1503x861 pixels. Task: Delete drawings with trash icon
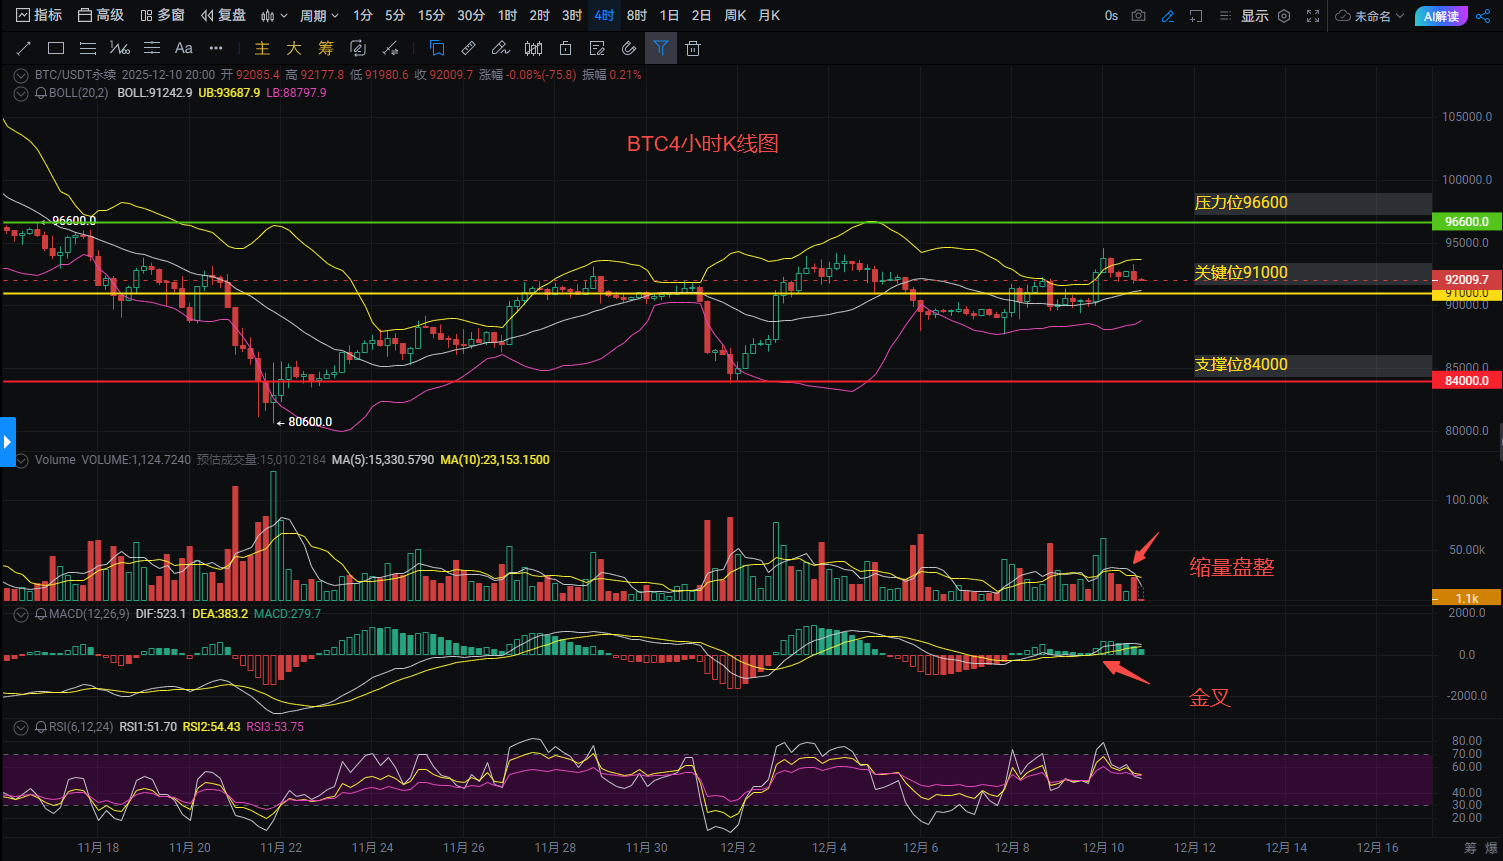coord(693,48)
